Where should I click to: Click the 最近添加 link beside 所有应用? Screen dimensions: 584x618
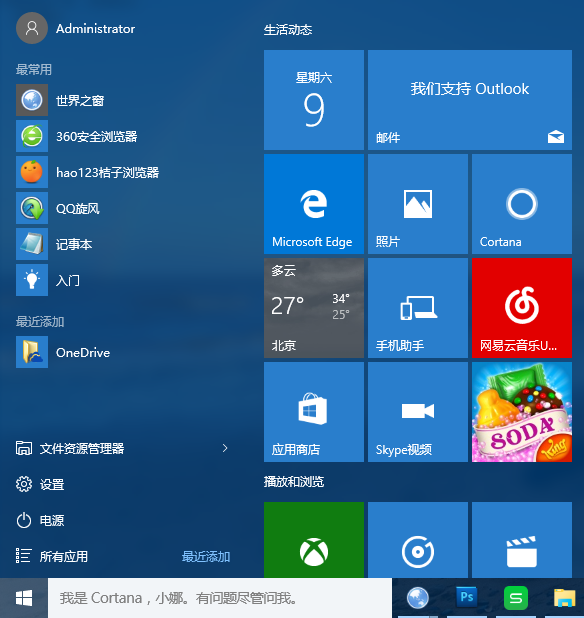206,557
